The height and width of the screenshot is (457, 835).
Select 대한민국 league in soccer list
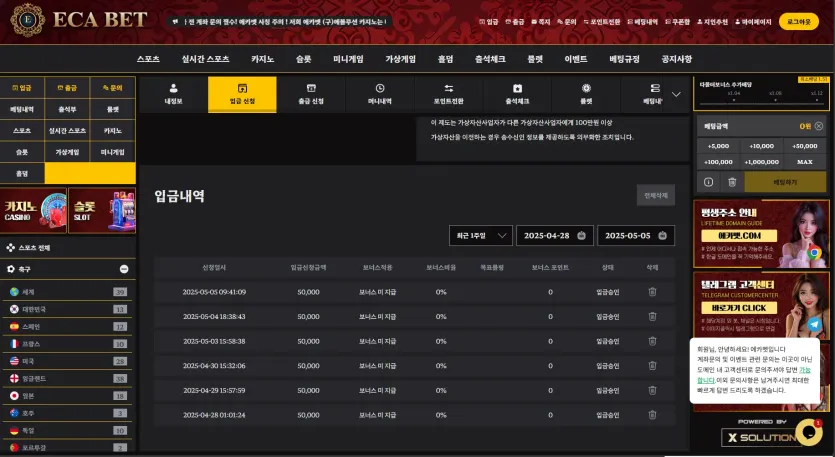(x=68, y=309)
